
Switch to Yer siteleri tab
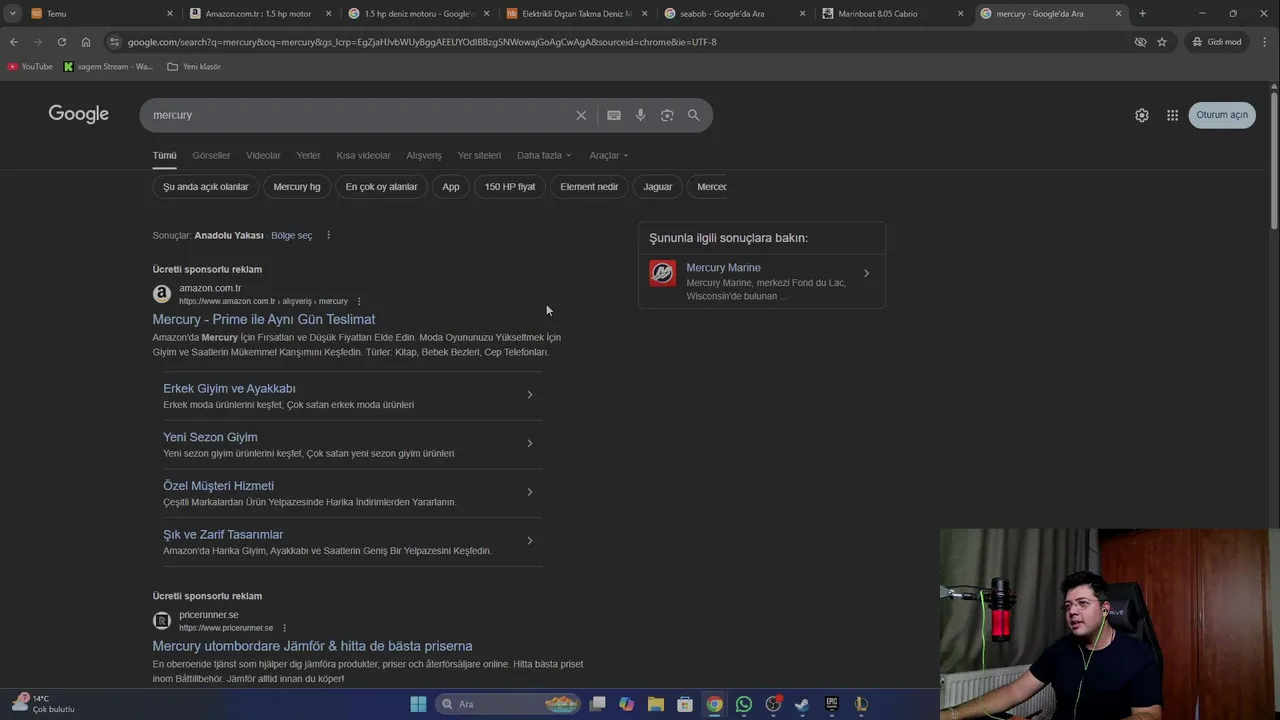point(479,155)
